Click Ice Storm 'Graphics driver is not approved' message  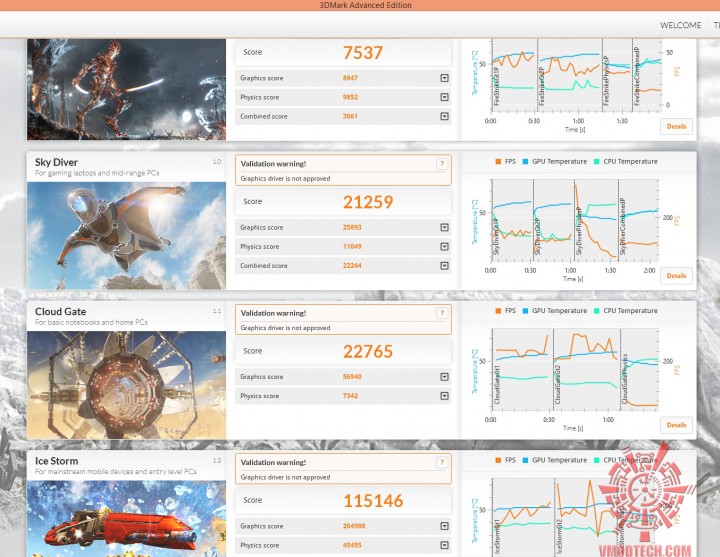[285, 477]
